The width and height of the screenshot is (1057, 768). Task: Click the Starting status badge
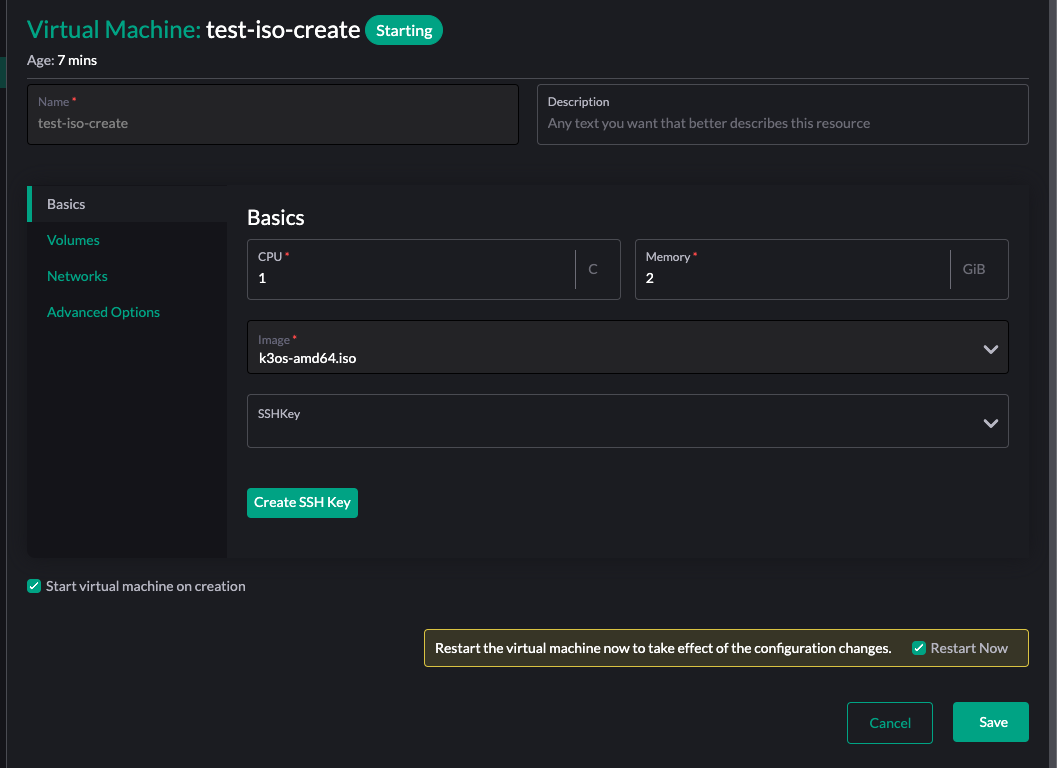point(404,30)
